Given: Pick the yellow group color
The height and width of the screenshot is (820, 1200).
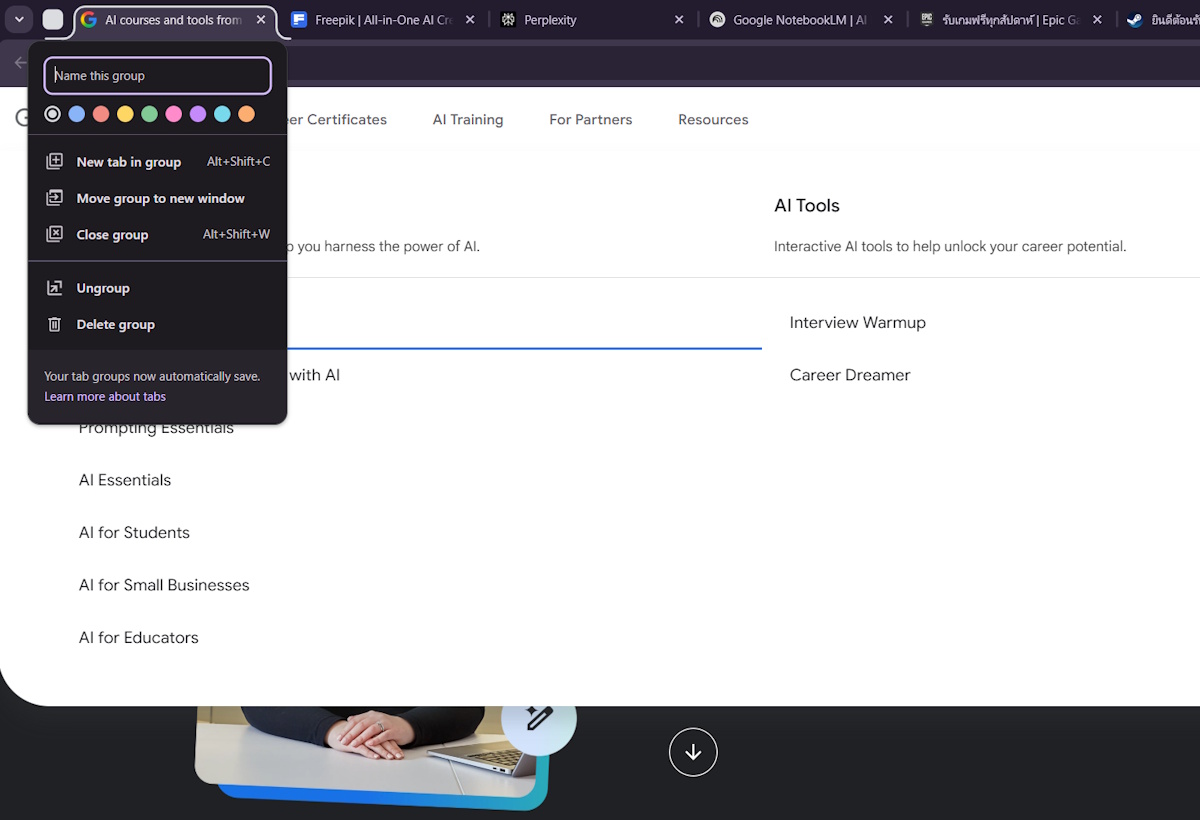Looking at the screenshot, I should 125,114.
